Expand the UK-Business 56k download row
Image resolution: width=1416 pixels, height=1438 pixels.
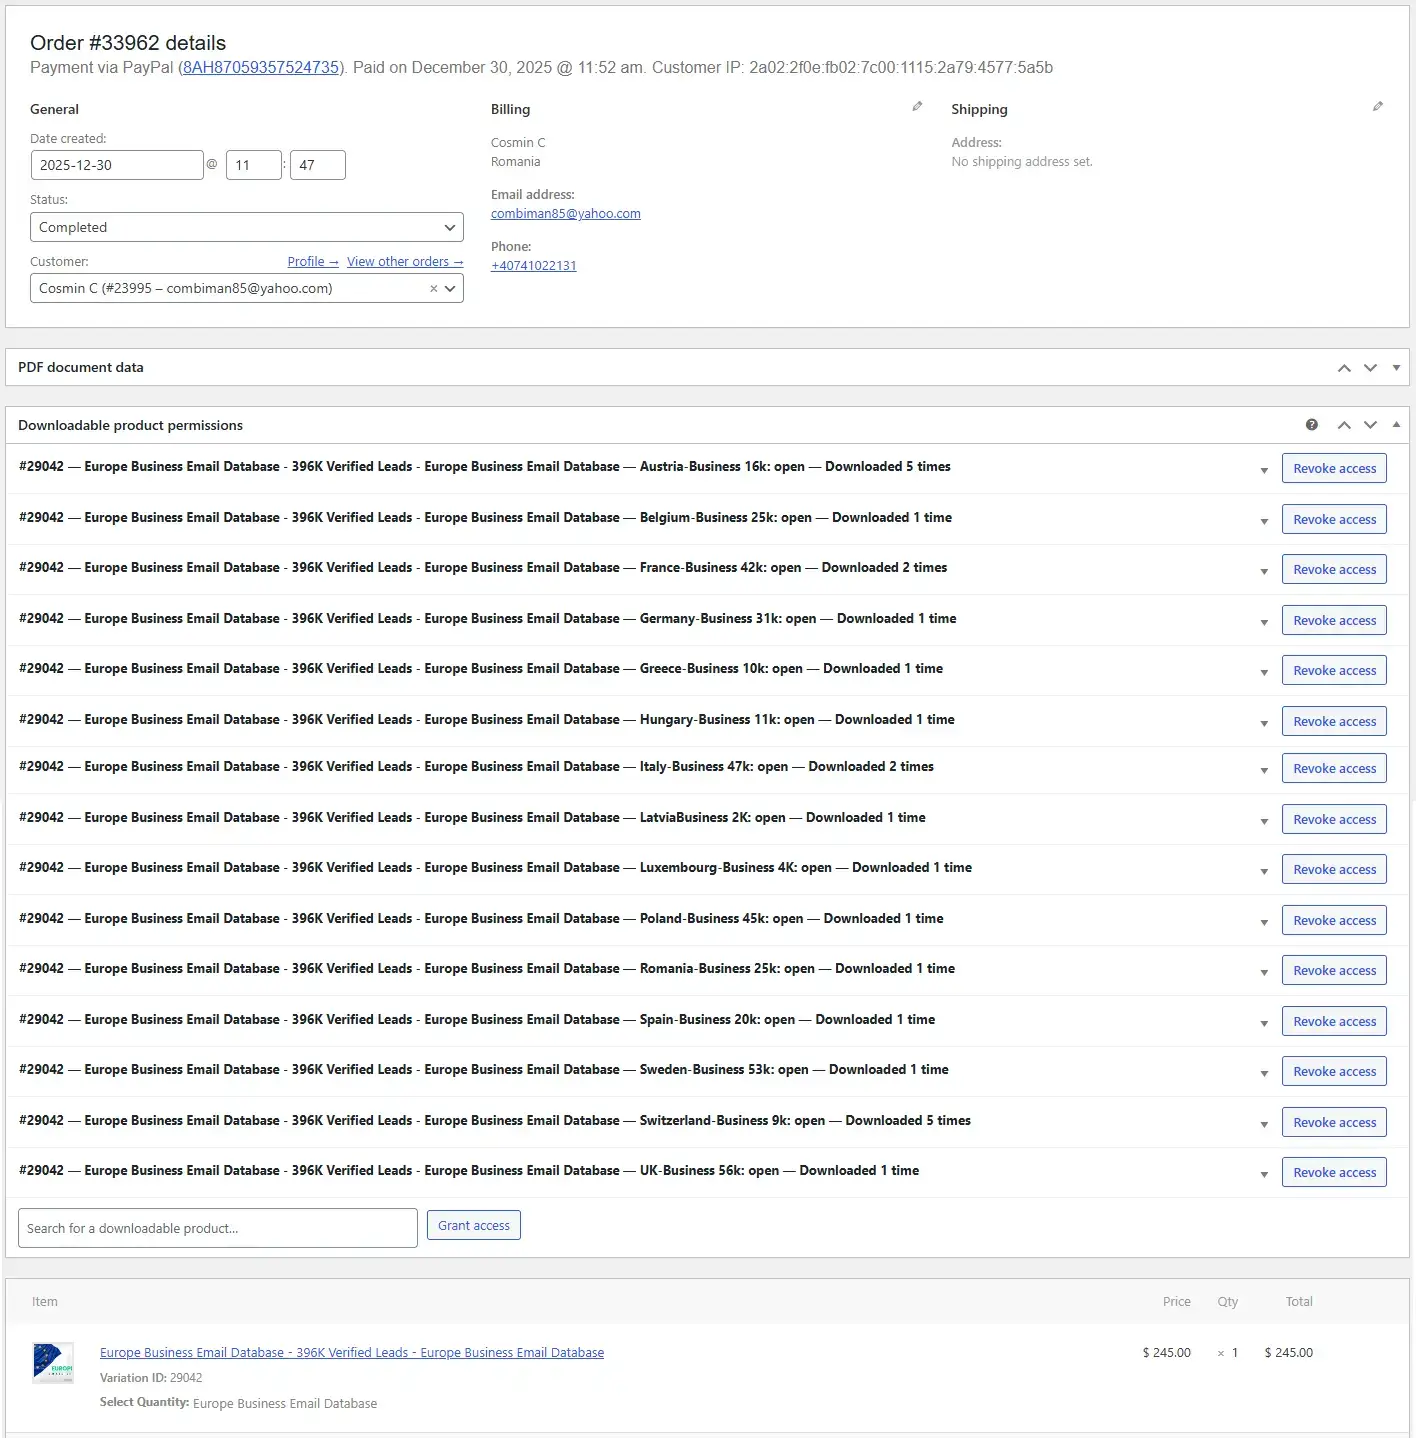coord(1264,1174)
